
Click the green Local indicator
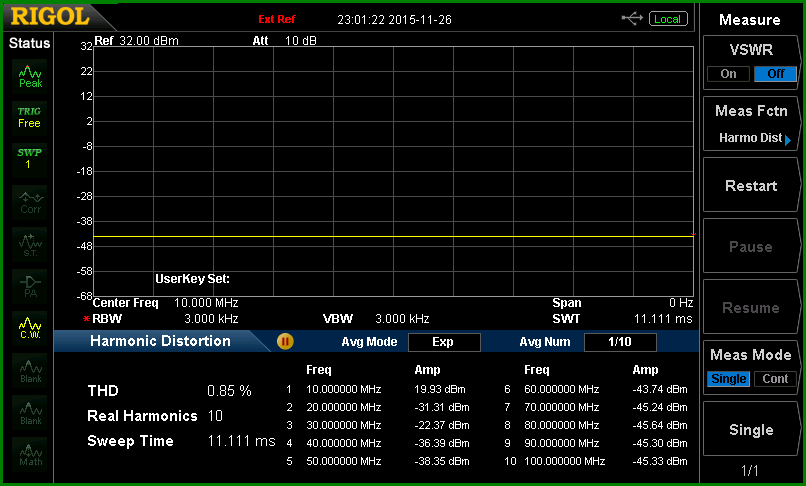coord(668,19)
